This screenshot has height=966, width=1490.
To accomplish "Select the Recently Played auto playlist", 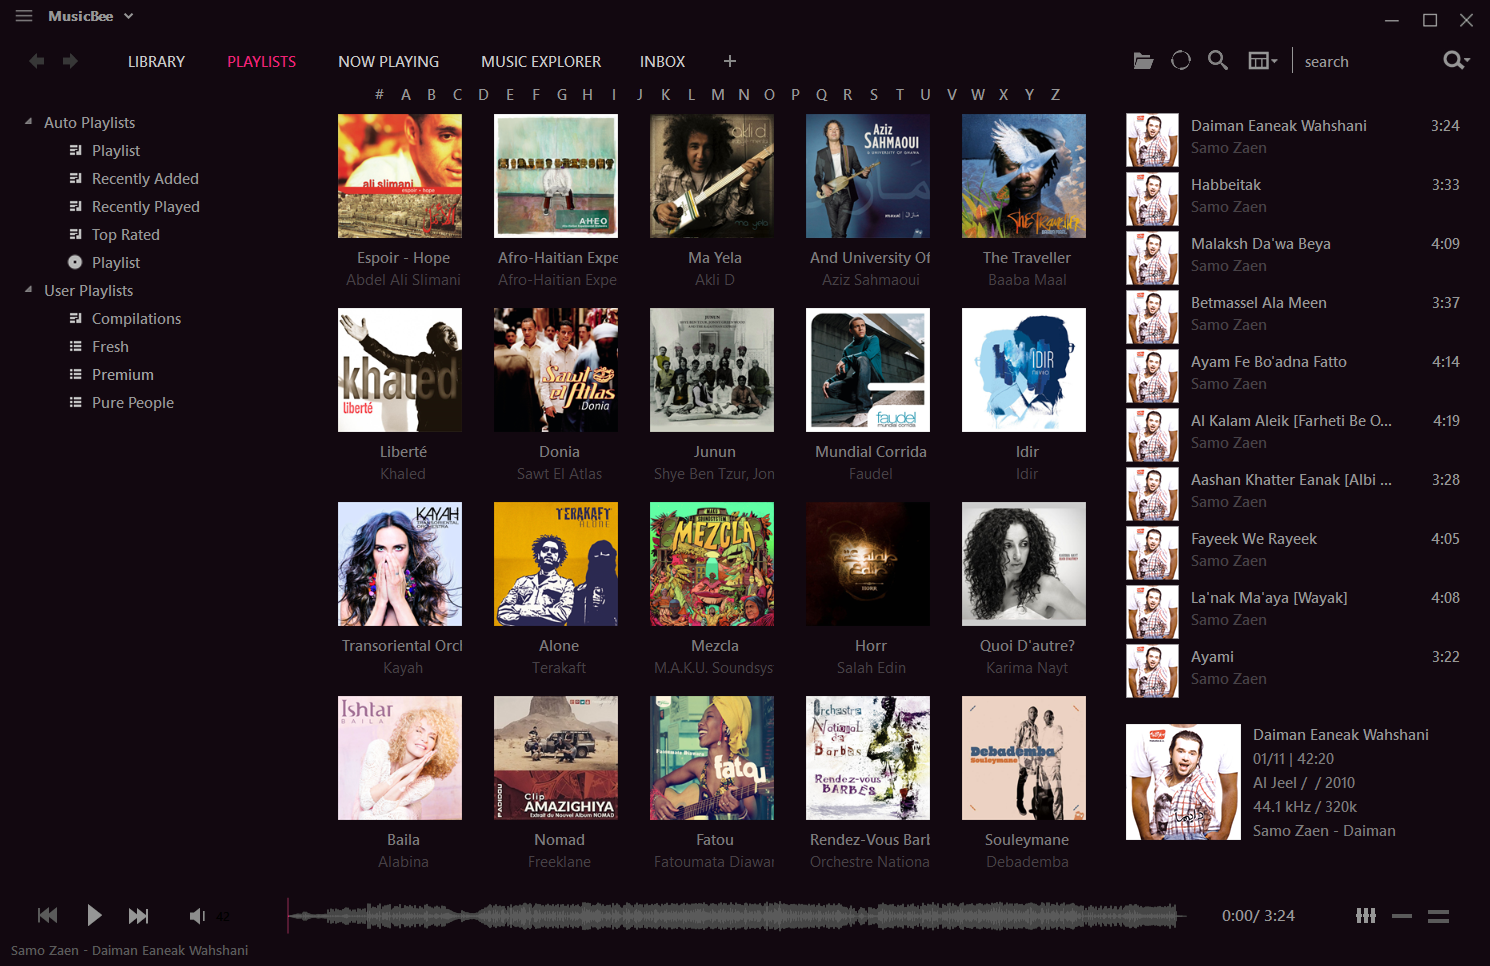I will [x=146, y=206].
